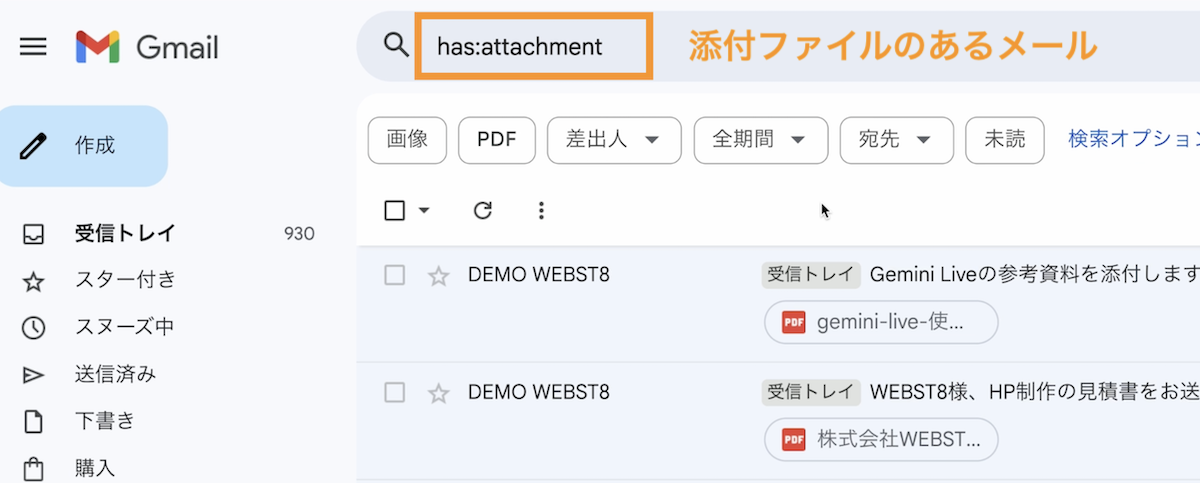Open the gemini-live PDF attachment chip

(x=881, y=322)
